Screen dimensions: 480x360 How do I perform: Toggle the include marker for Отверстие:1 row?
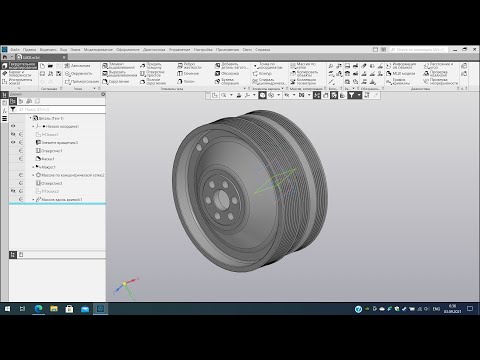(x=21, y=151)
